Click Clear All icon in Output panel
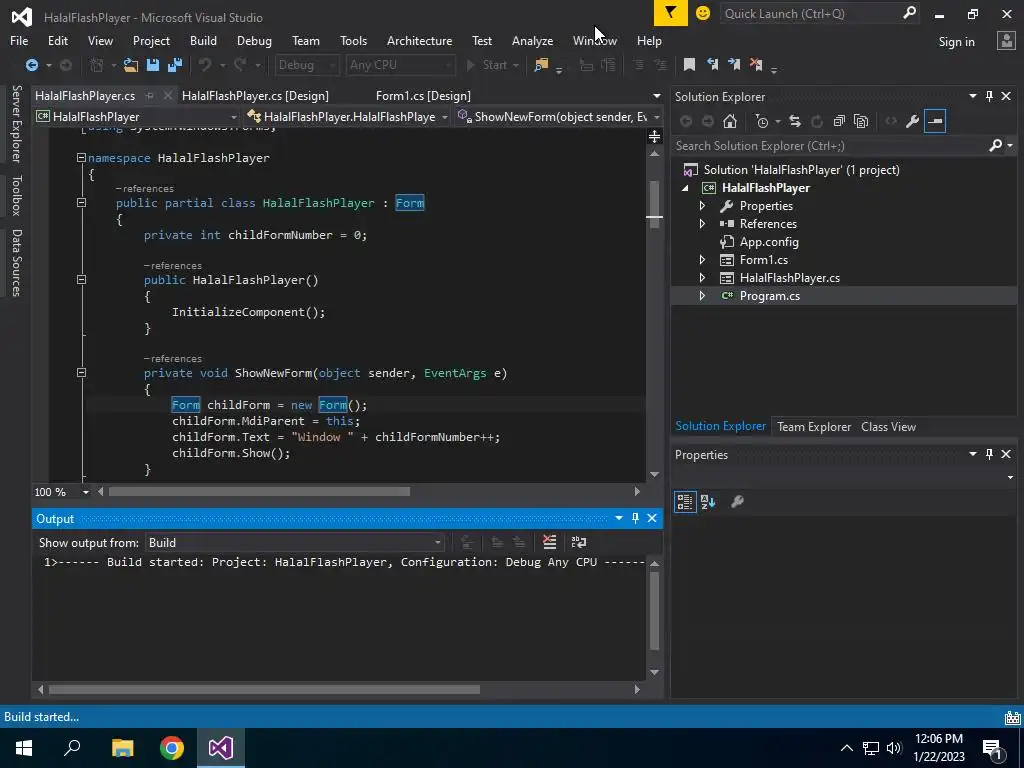Image resolution: width=1024 pixels, height=768 pixels. (549, 542)
